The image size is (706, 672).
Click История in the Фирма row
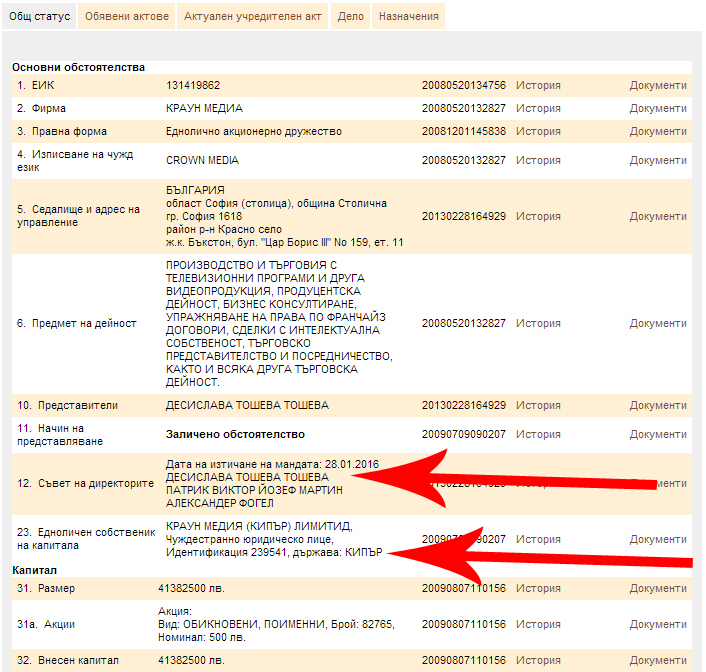tap(538, 108)
